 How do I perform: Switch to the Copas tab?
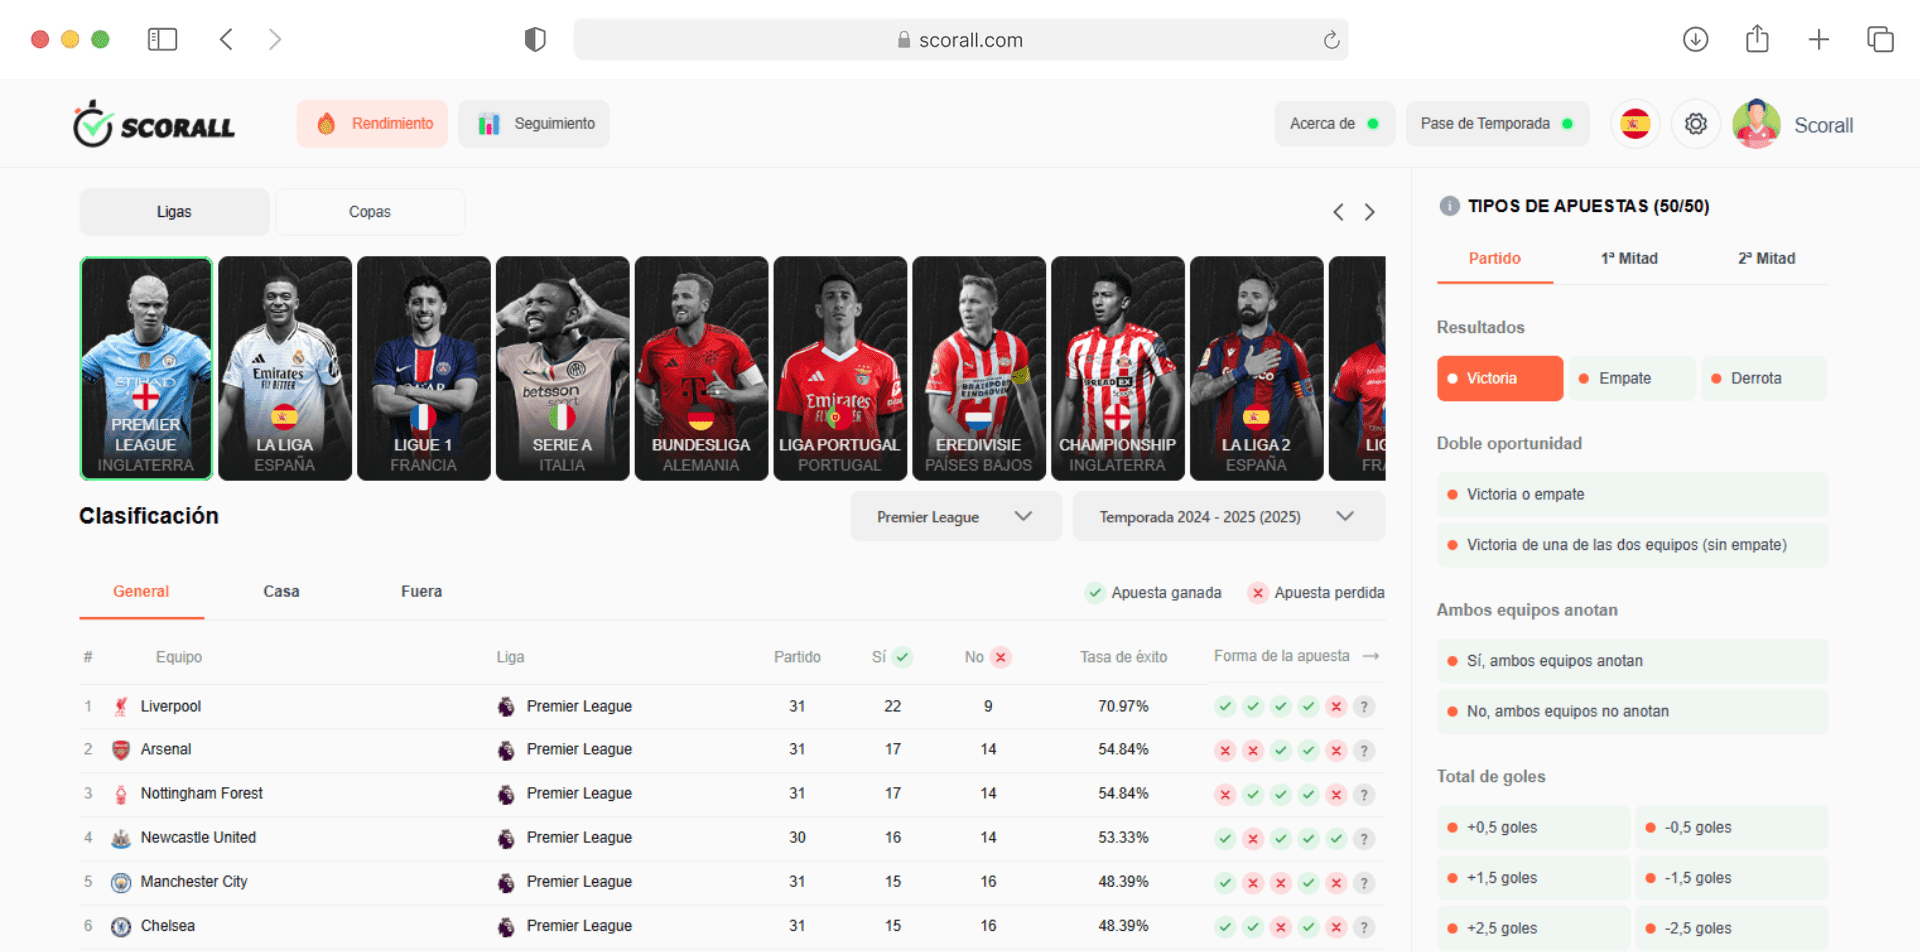click(370, 212)
